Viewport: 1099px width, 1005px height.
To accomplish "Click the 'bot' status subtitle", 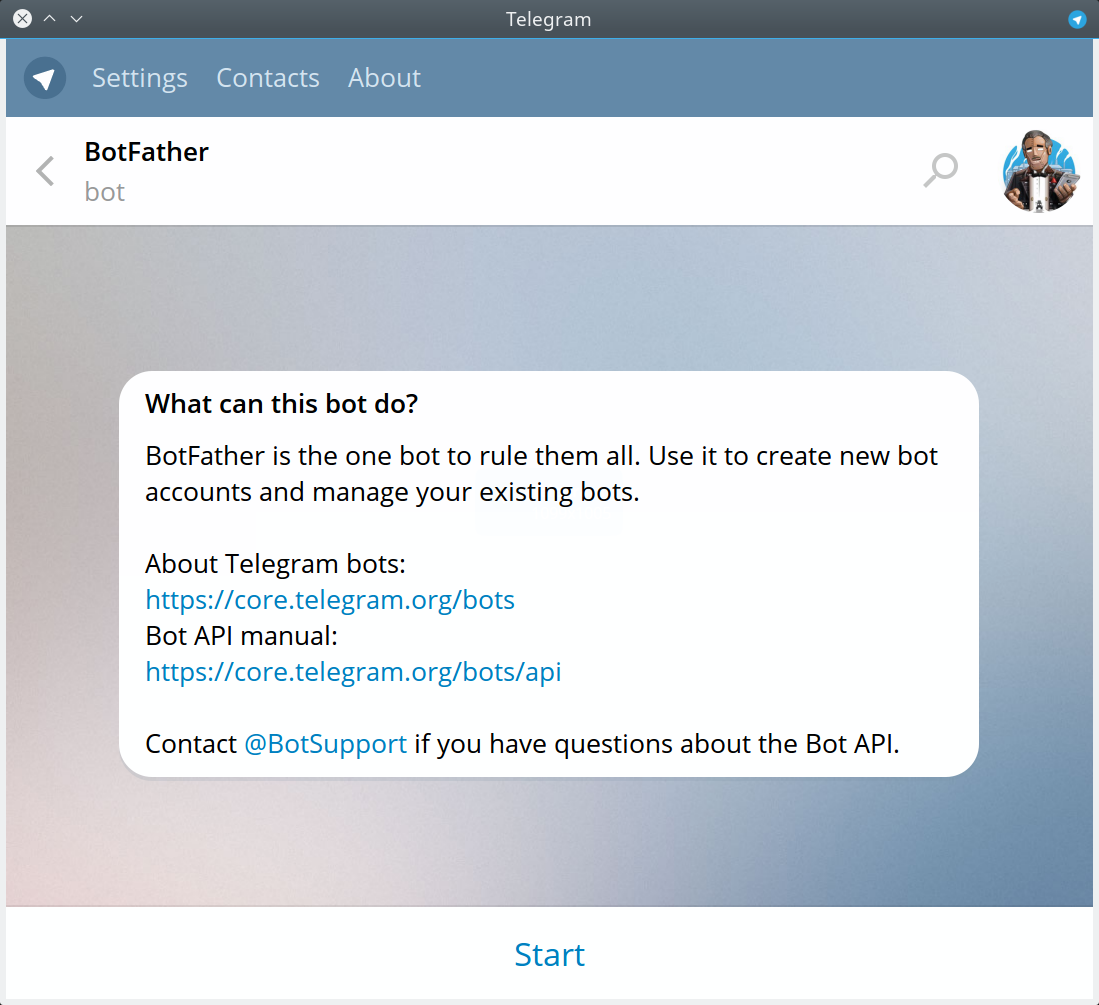I will click(104, 192).
